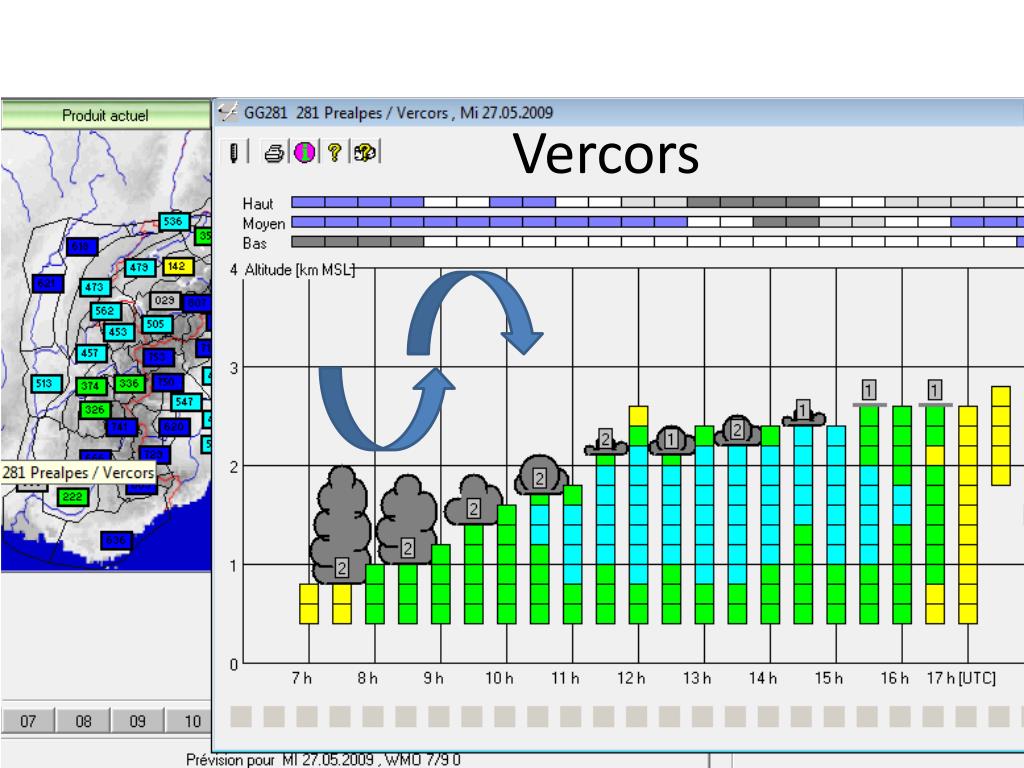Open the magenta info icon
The image size is (1024, 768).
point(304,153)
